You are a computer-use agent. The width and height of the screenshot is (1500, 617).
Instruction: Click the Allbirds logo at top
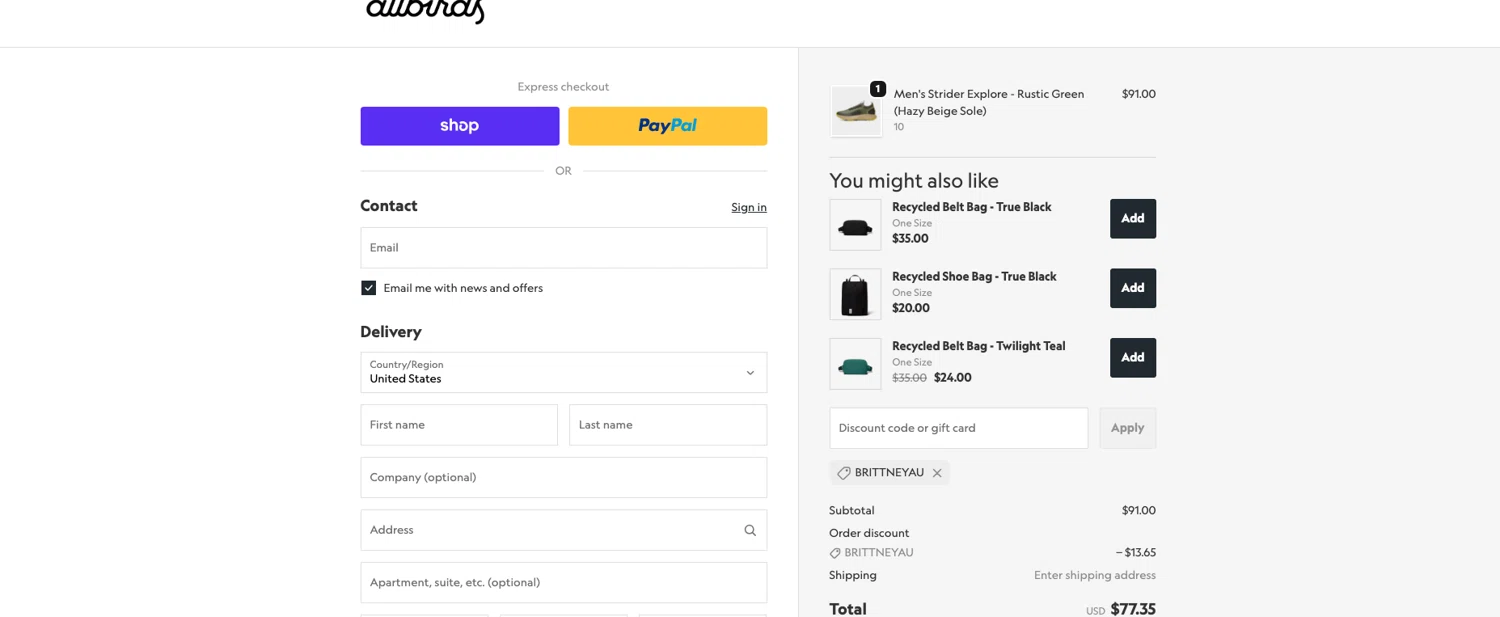pos(425,11)
